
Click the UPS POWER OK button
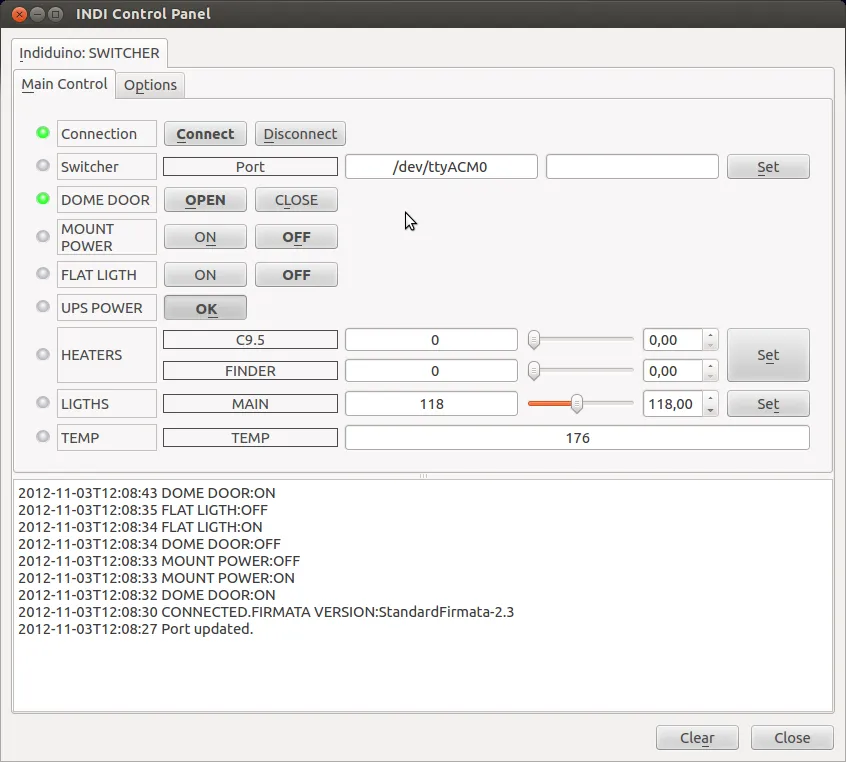click(205, 308)
